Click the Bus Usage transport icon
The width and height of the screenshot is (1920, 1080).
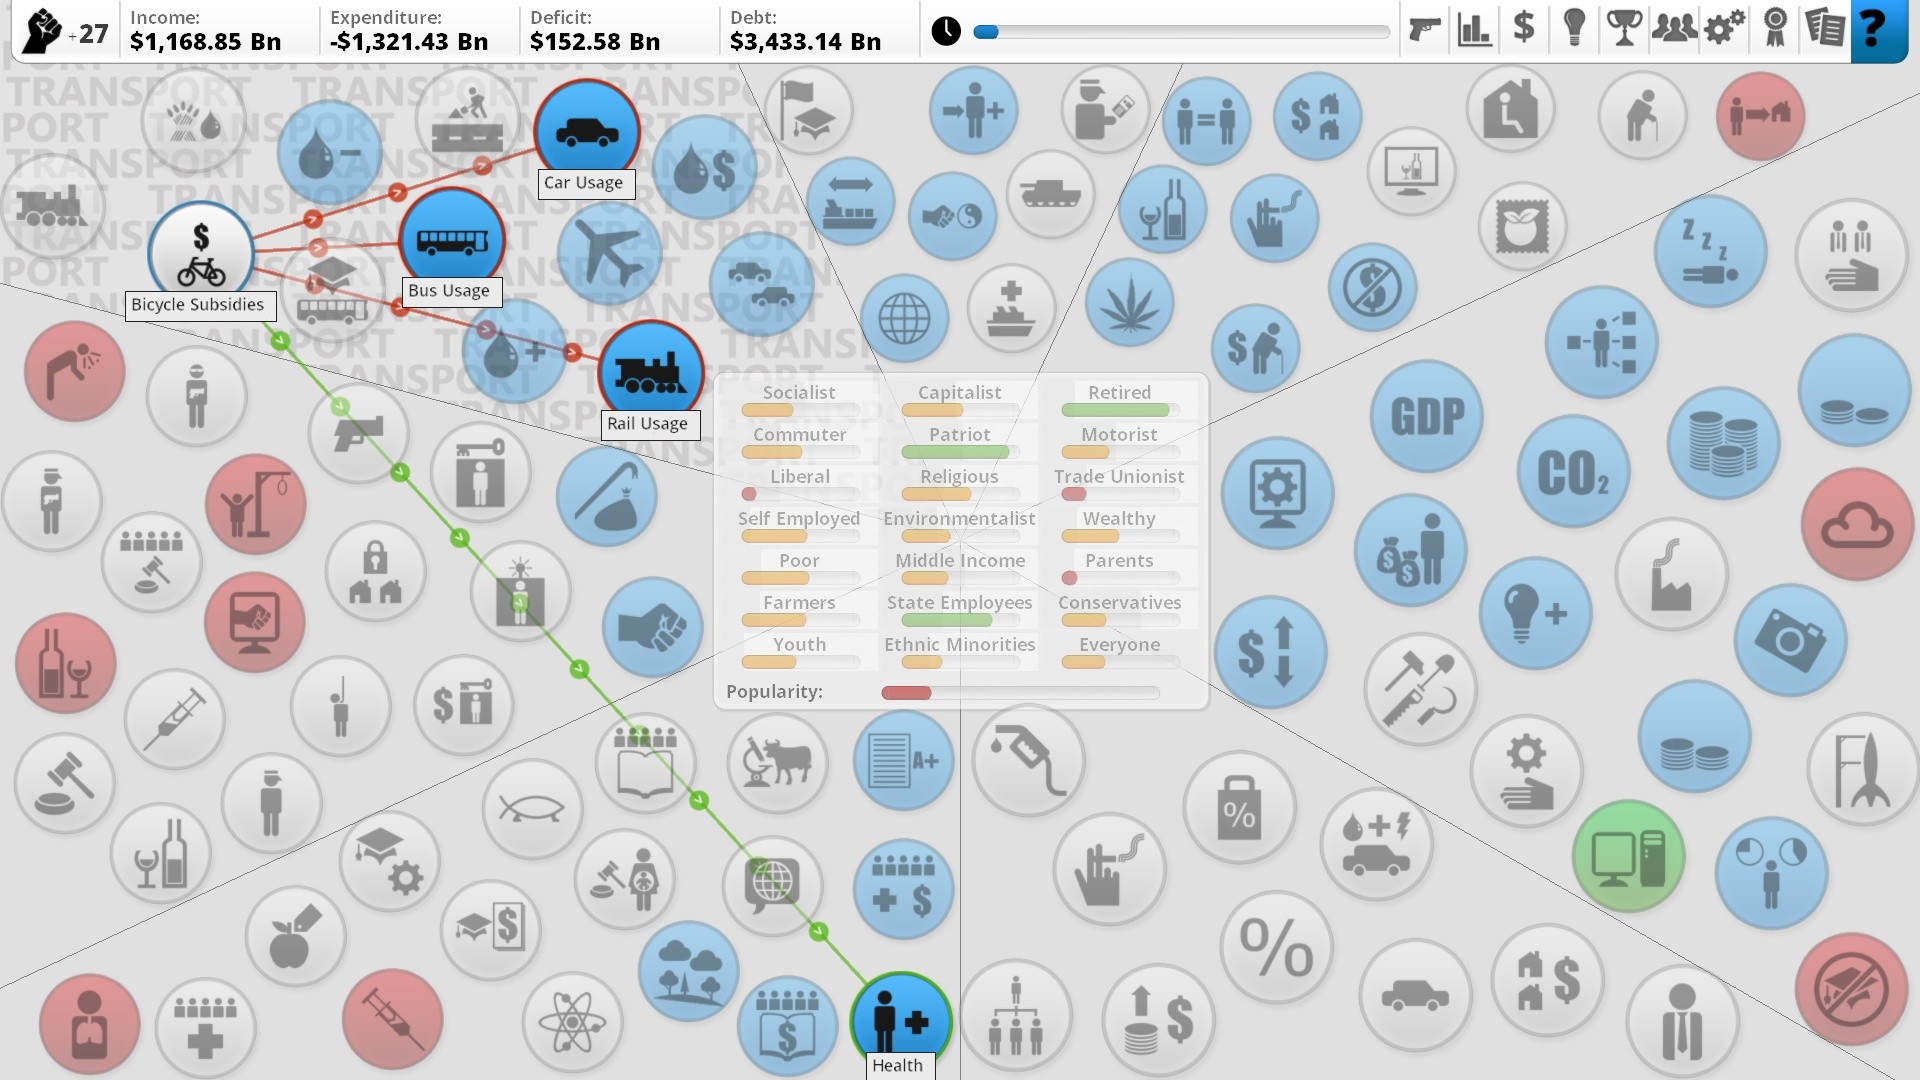(448, 244)
